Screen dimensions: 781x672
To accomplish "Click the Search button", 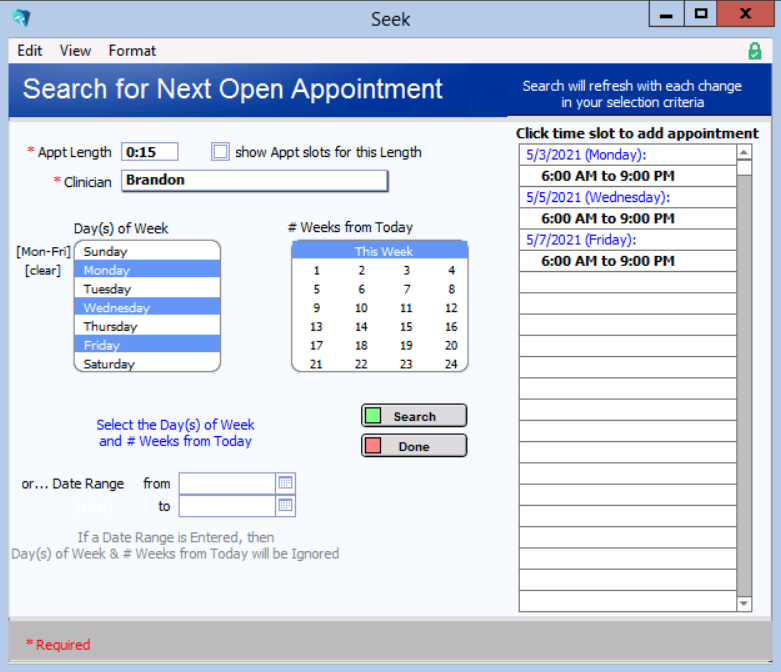I will point(414,416).
